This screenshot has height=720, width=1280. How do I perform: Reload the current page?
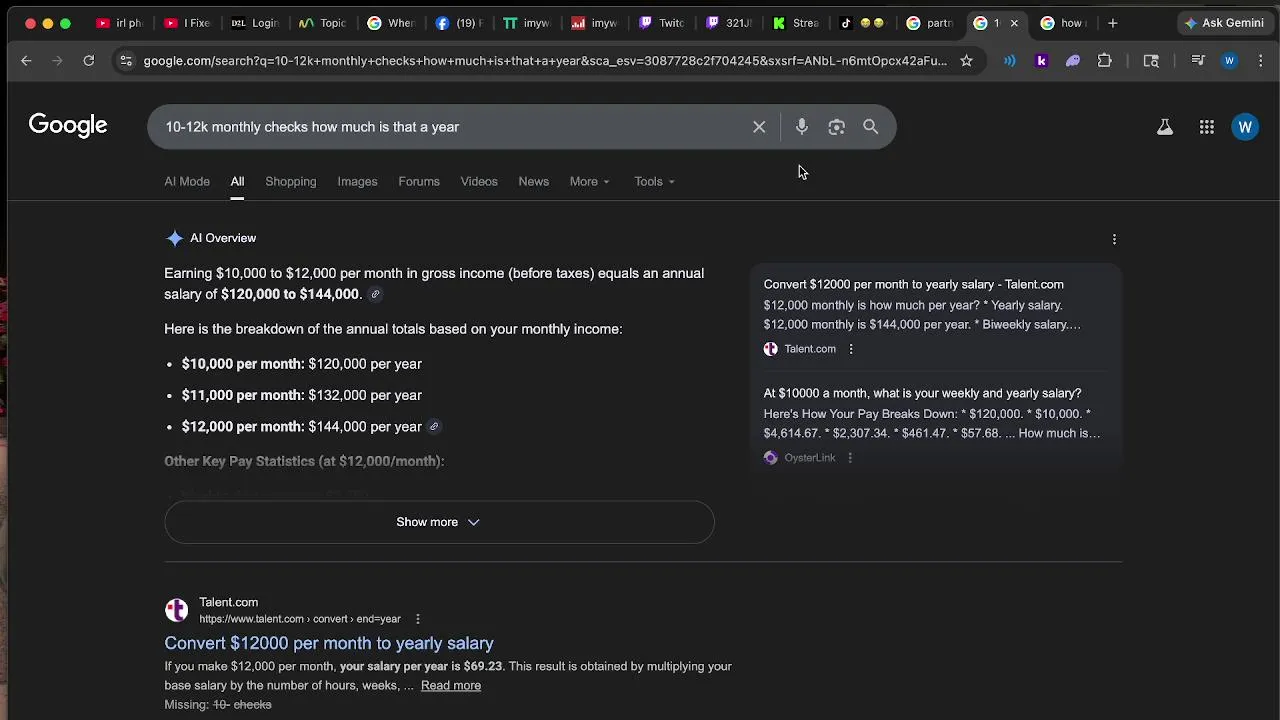(x=88, y=61)
